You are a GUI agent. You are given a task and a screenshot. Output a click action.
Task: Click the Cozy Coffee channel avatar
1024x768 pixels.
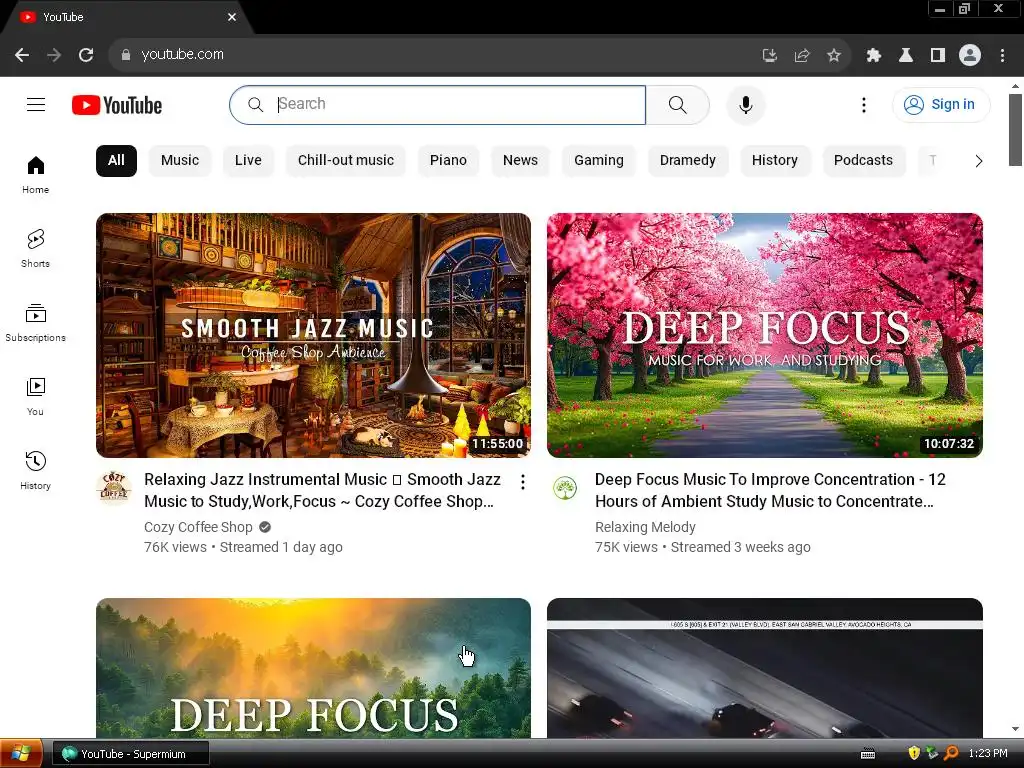coord(114,488)
